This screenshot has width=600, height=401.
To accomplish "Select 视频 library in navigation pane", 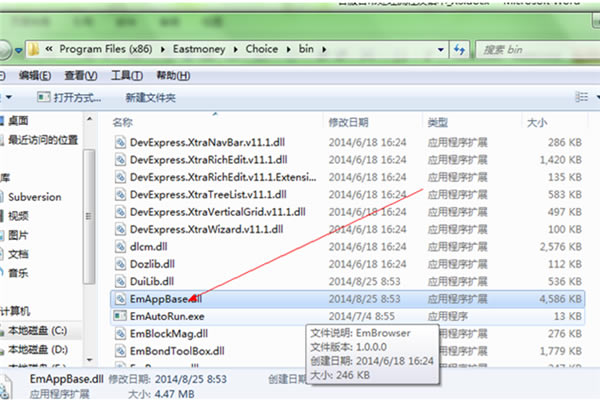I will 18,216.
